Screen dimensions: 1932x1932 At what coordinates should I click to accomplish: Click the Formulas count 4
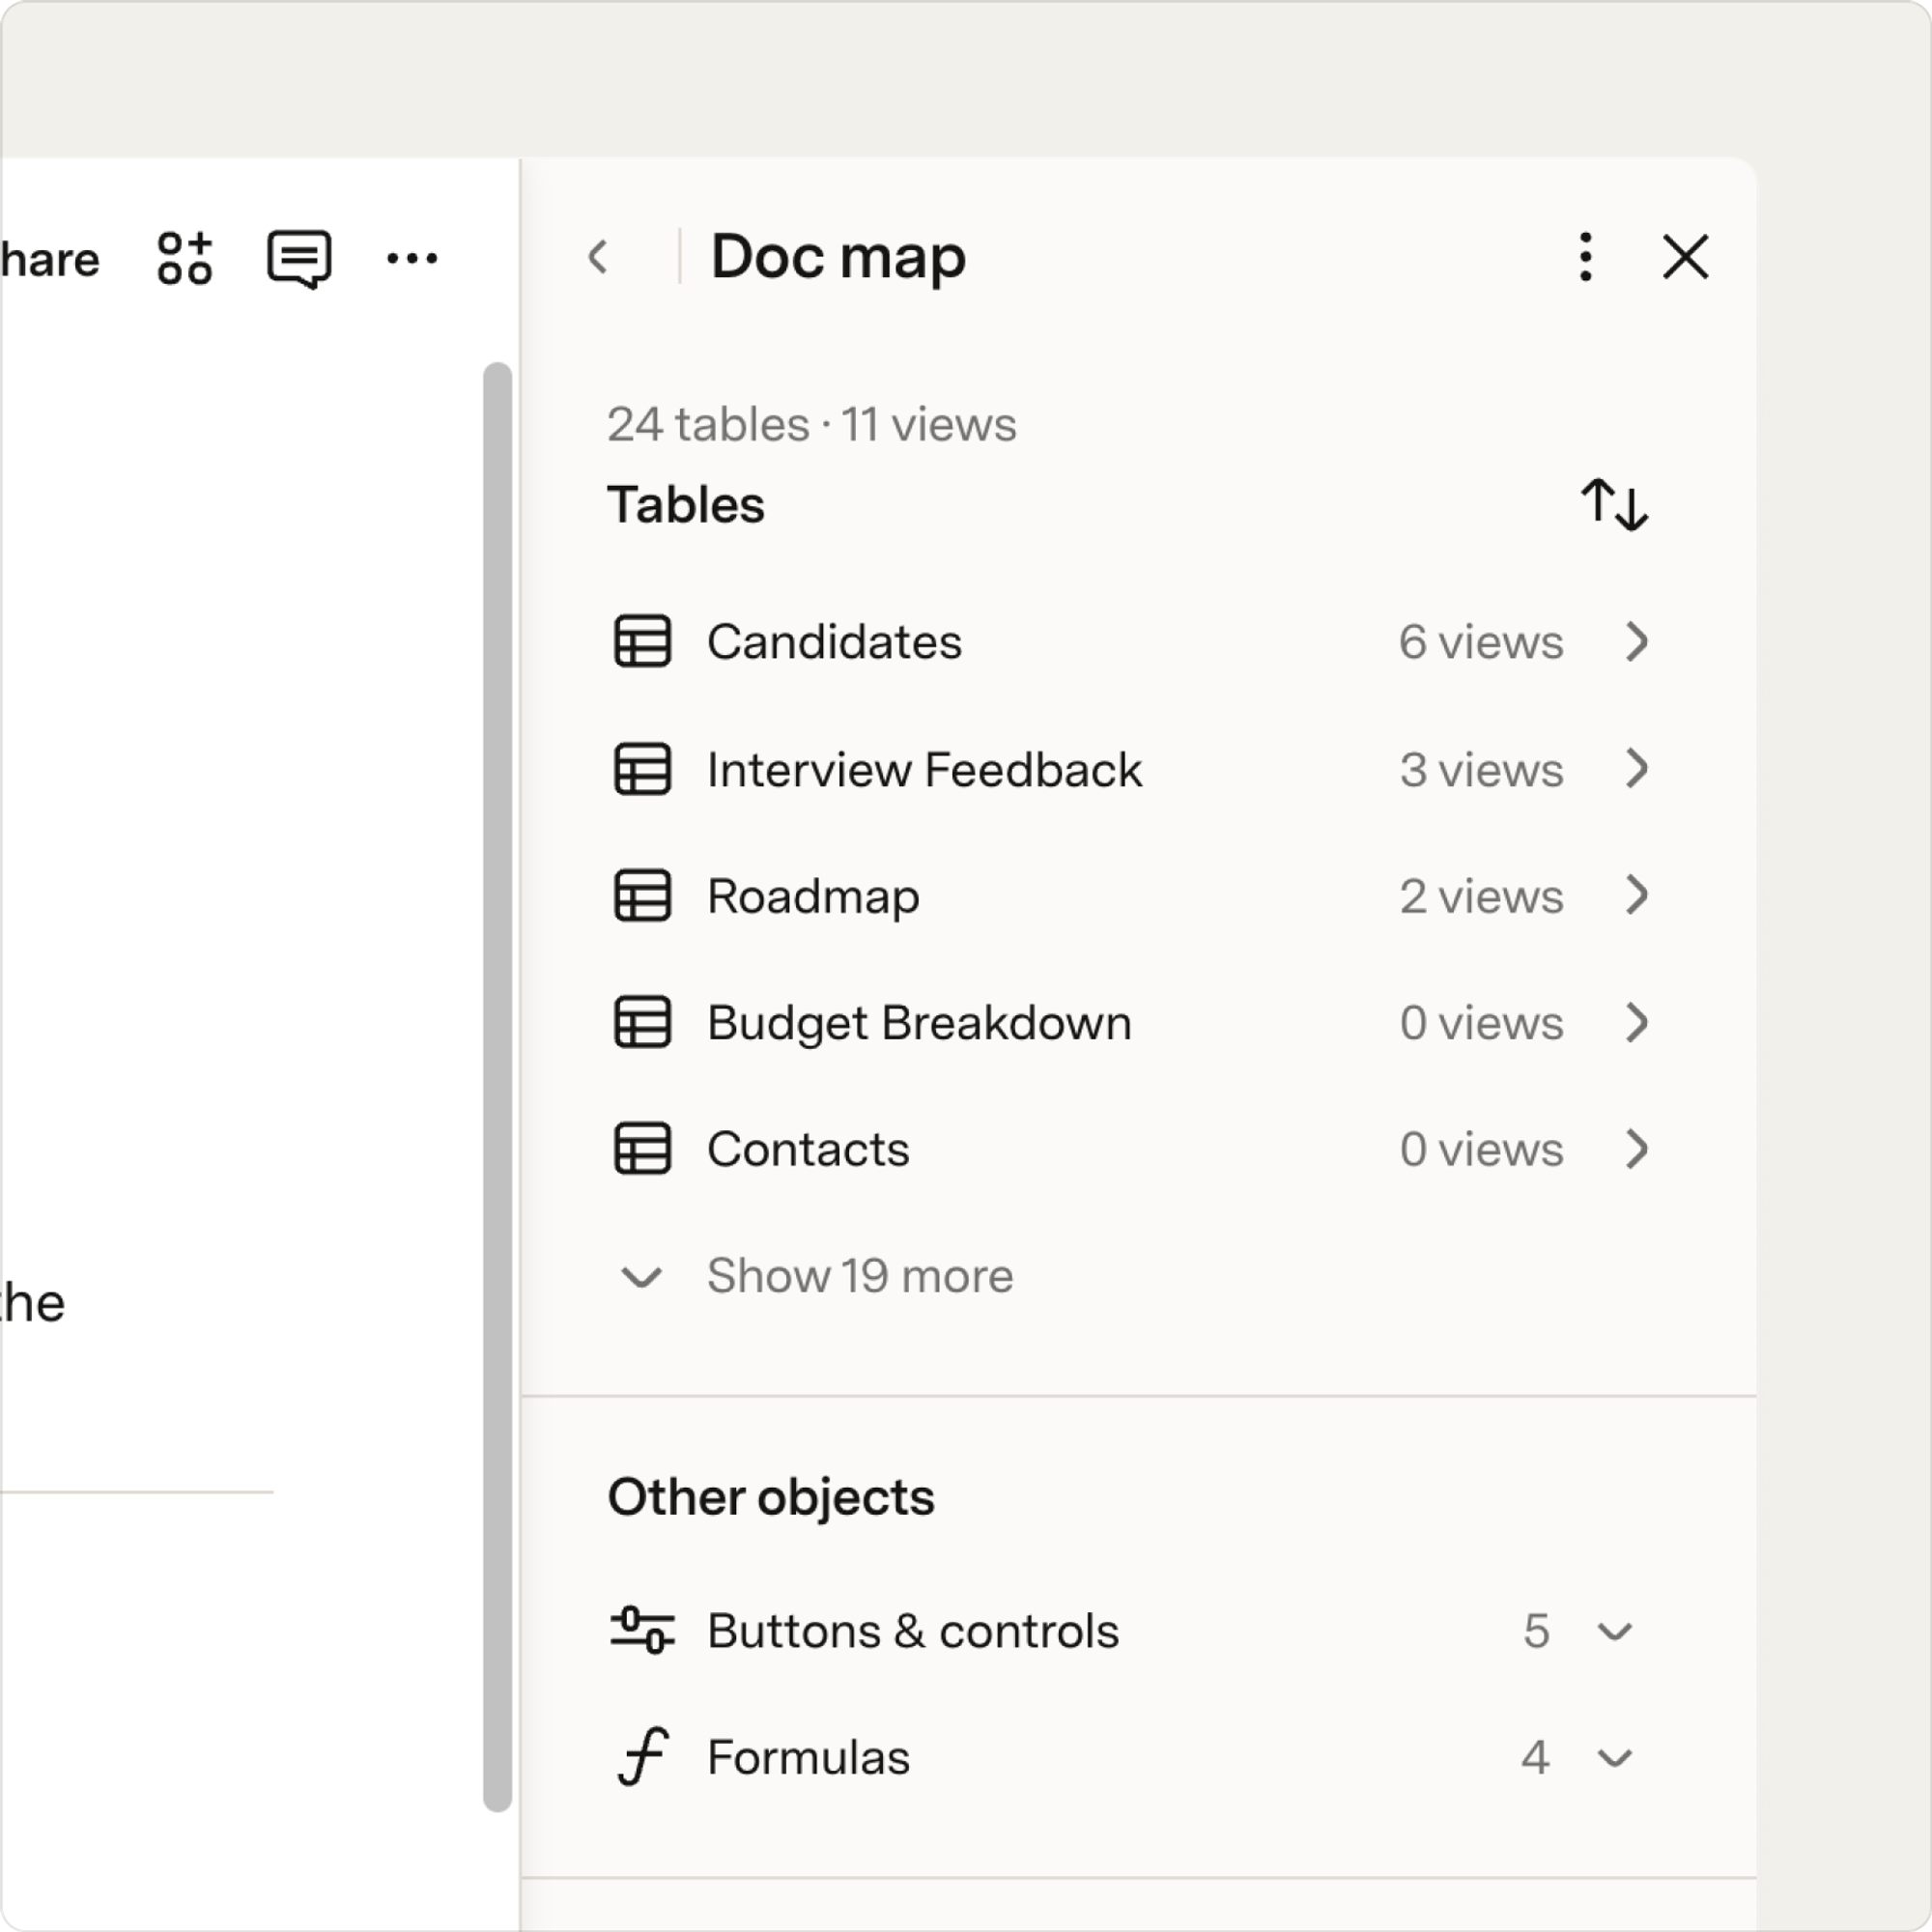pos(1536,1757)
